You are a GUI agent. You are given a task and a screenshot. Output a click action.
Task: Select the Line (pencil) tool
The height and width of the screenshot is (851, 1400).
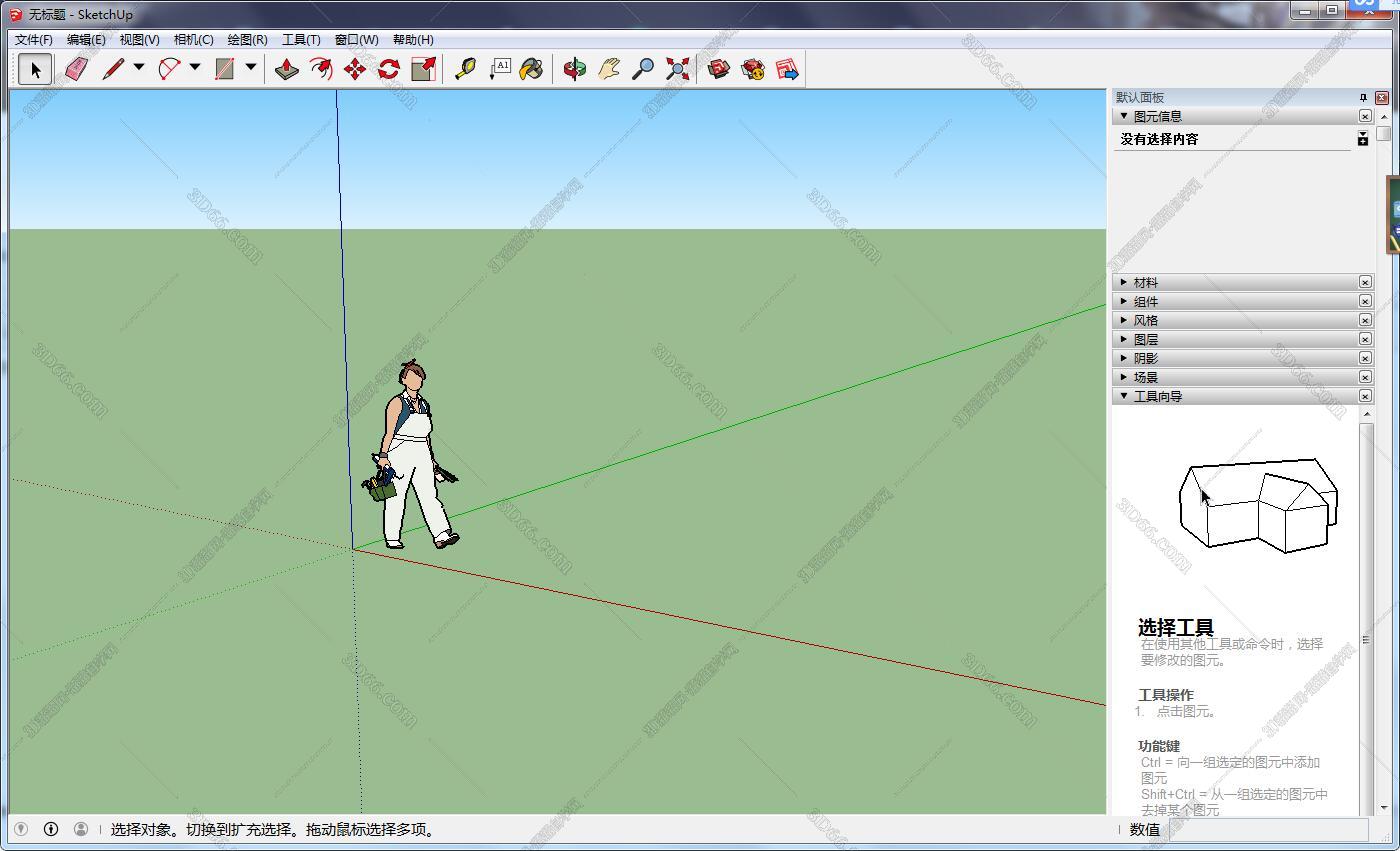[112, 68]
